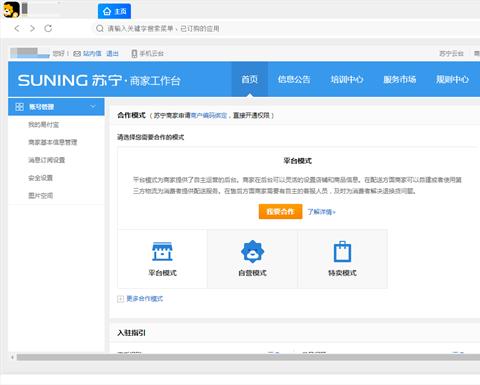Click the page refresh icon
This screenshot has width=480, height=385.
click(48, 28)
